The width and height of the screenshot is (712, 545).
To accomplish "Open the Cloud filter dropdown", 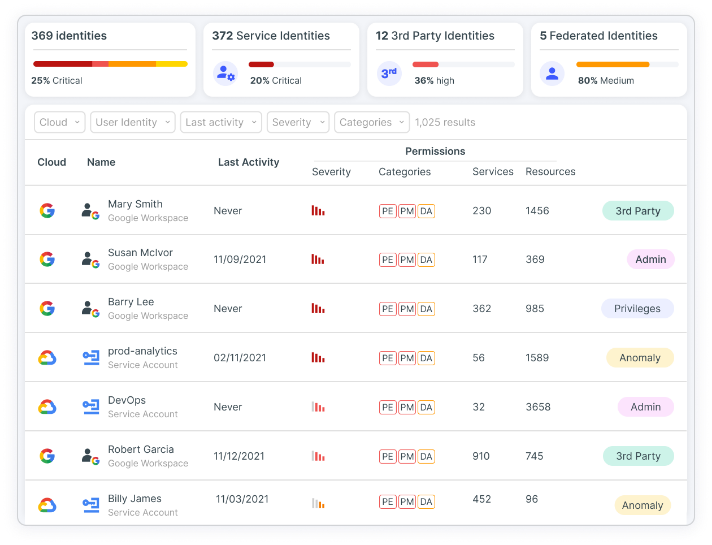I will point(60,122).
